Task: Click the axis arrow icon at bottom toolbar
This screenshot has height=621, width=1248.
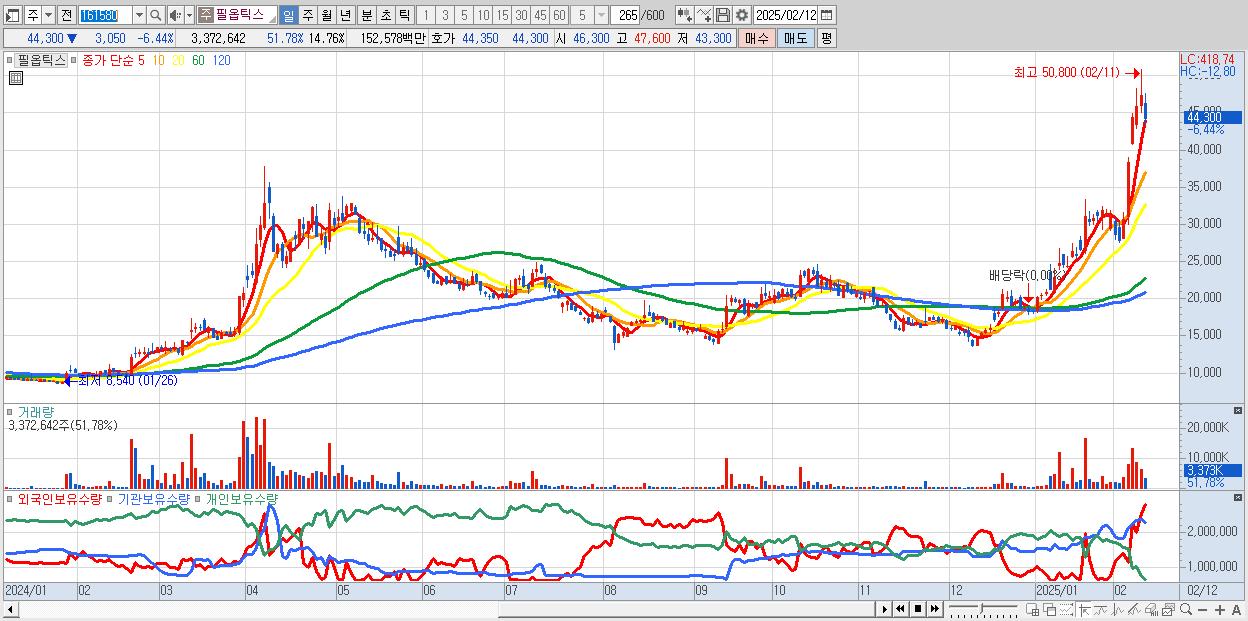Action: [x=1084, y=609]
